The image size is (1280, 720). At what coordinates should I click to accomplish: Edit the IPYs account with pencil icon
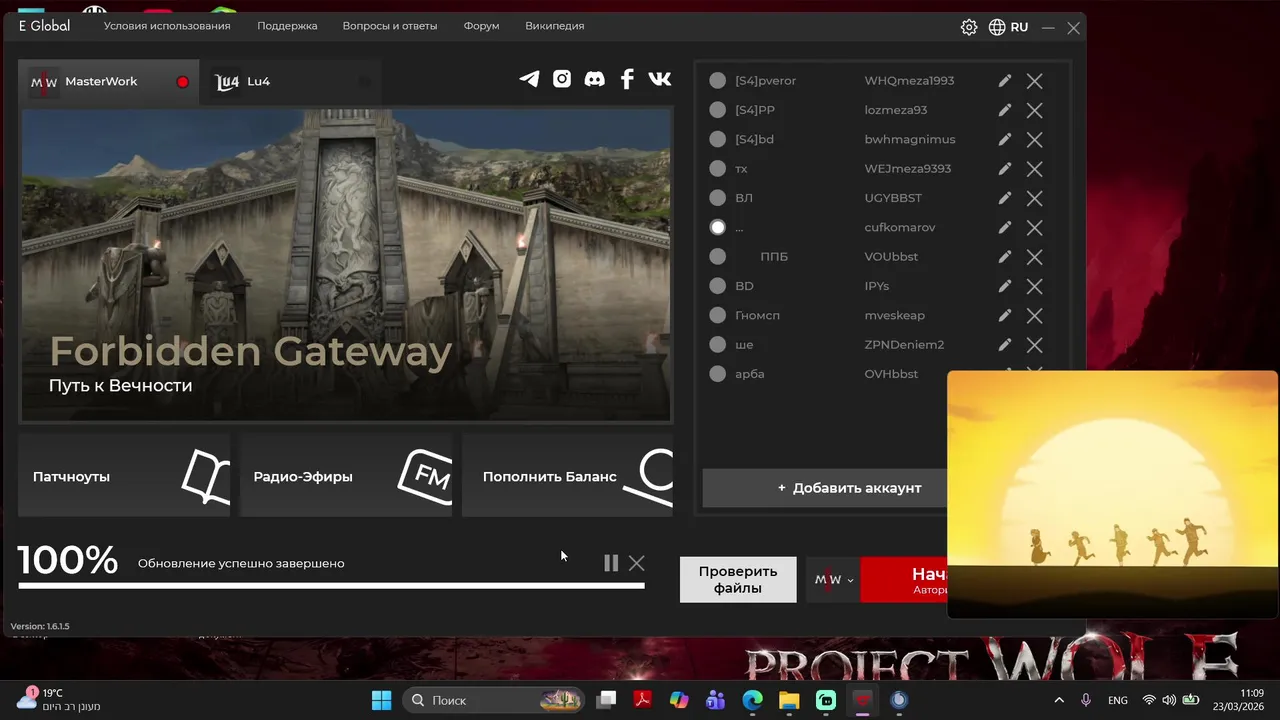pos(1005,286)
